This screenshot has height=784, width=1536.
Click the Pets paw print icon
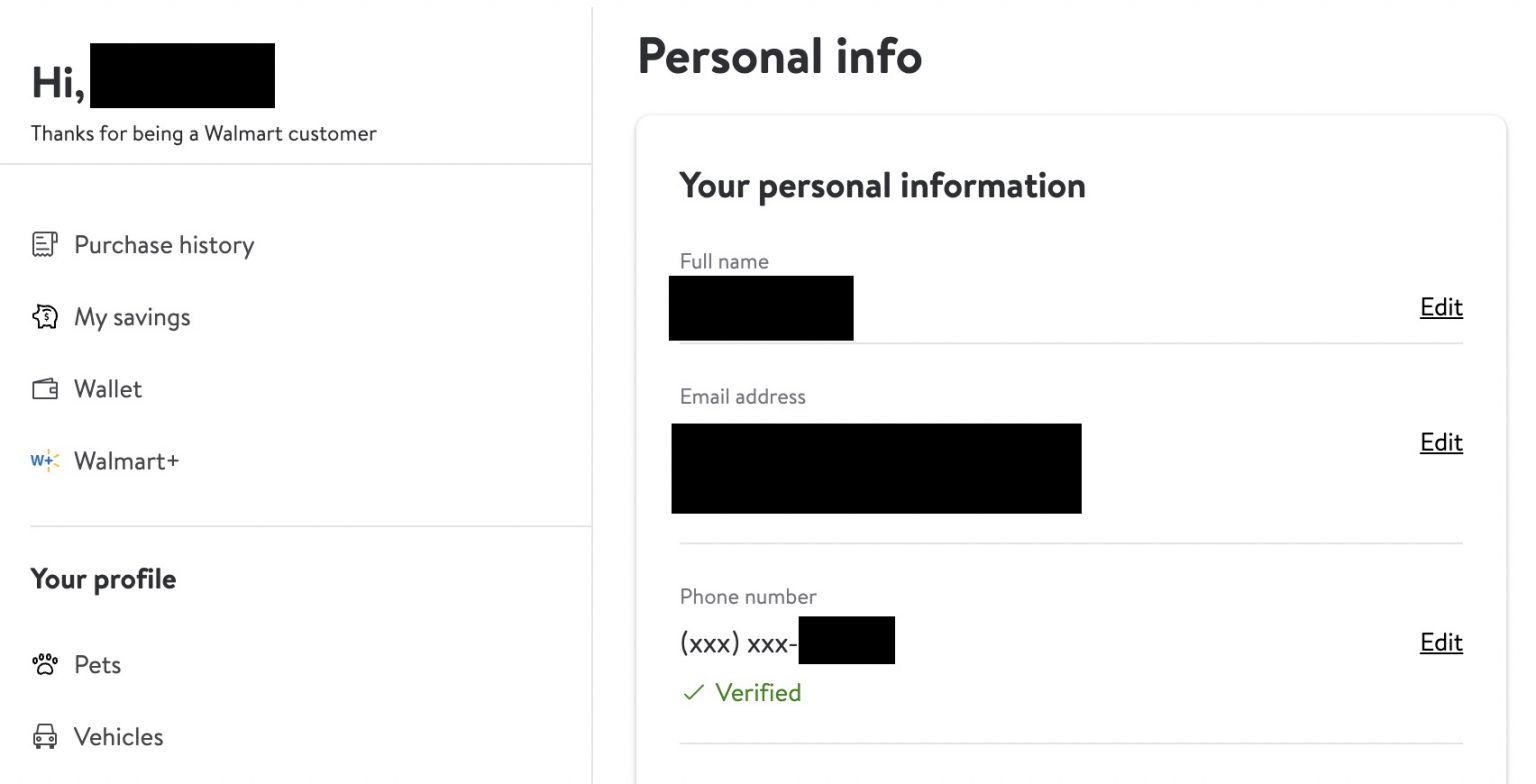coord(45,665)
